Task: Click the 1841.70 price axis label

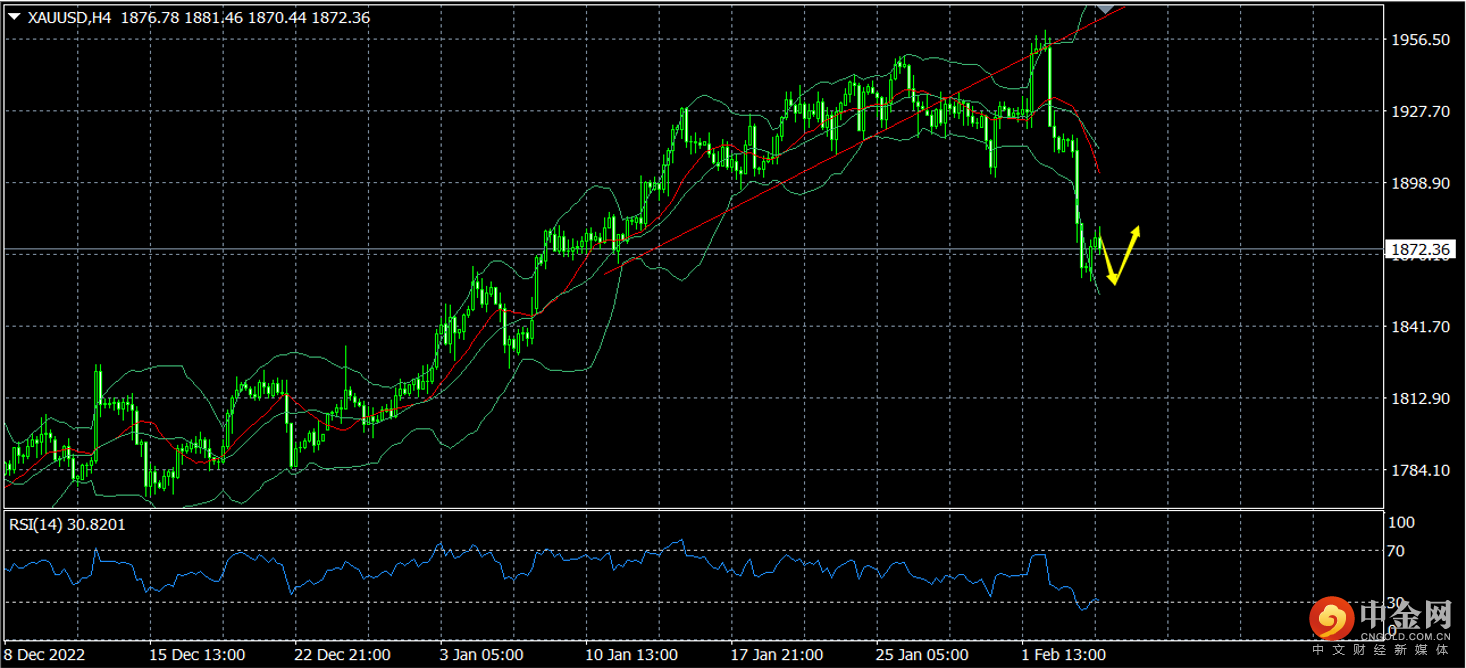Action: pyautogui.click(x=1420, y=327)
